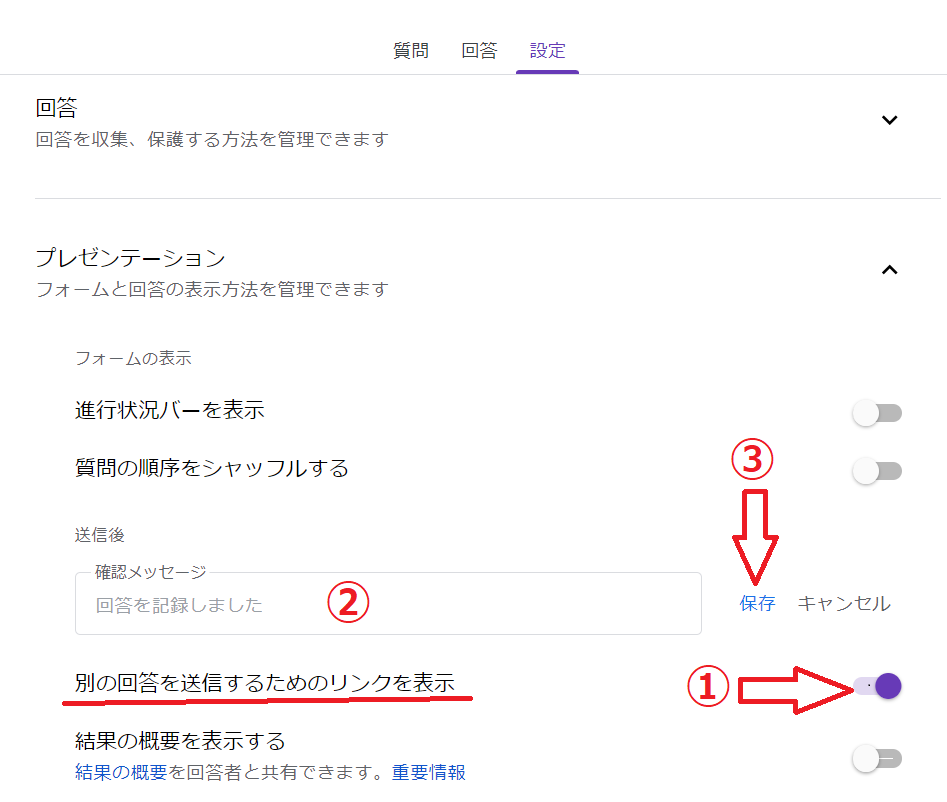Image resolution: width=947 pixels, height=802 pixels.
Task: Click 別の回答を送信するためのリンクを表示 label text
Action: 265,682
